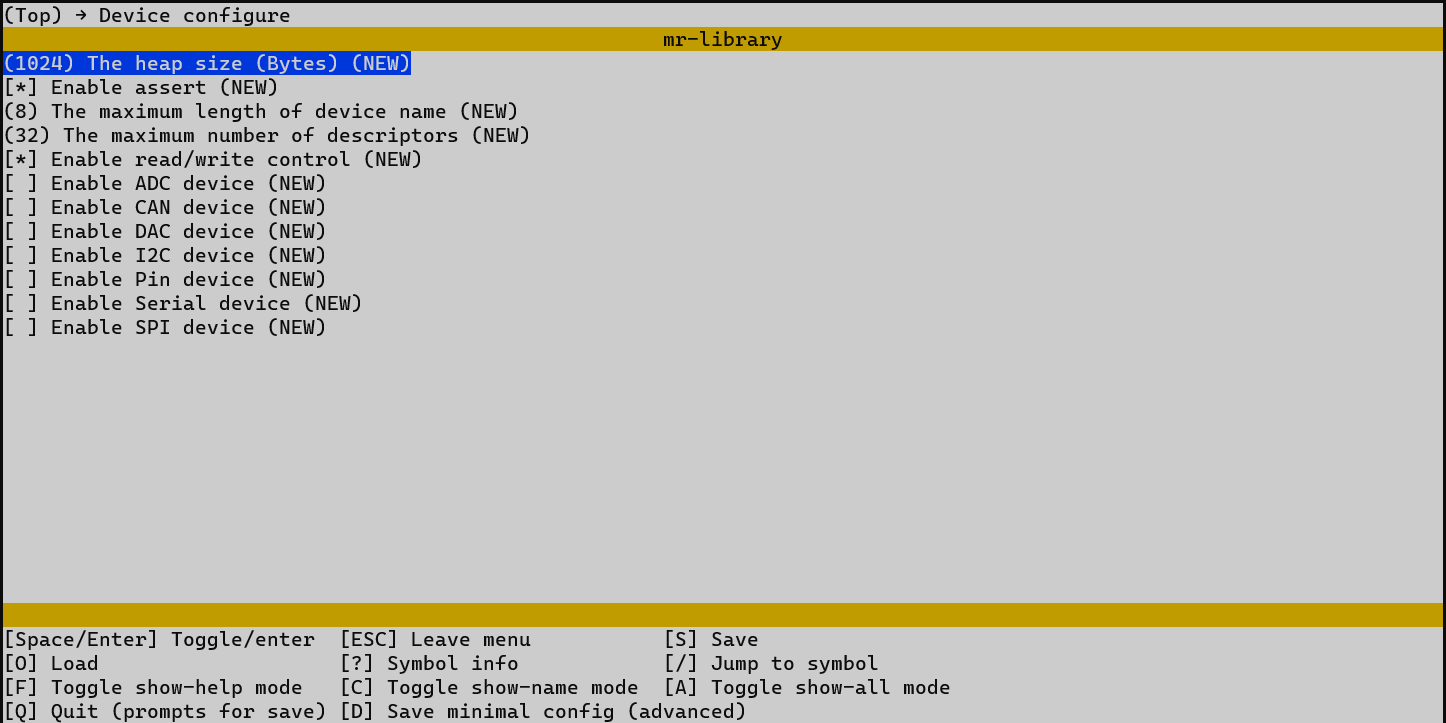Click the [O] Load shortcut hint
This screenshot has width=1446, height=723.
[x=51, y=664]
